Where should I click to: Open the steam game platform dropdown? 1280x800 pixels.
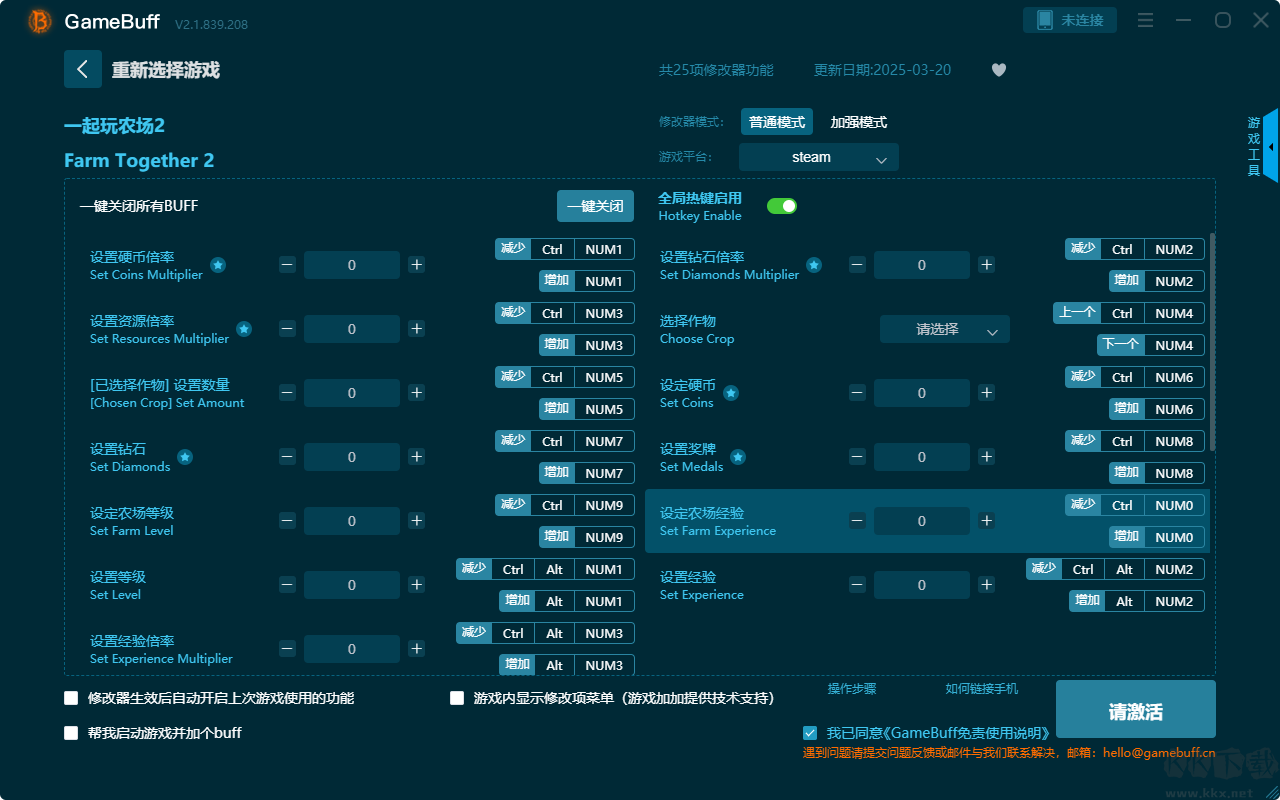pos(818,157)
